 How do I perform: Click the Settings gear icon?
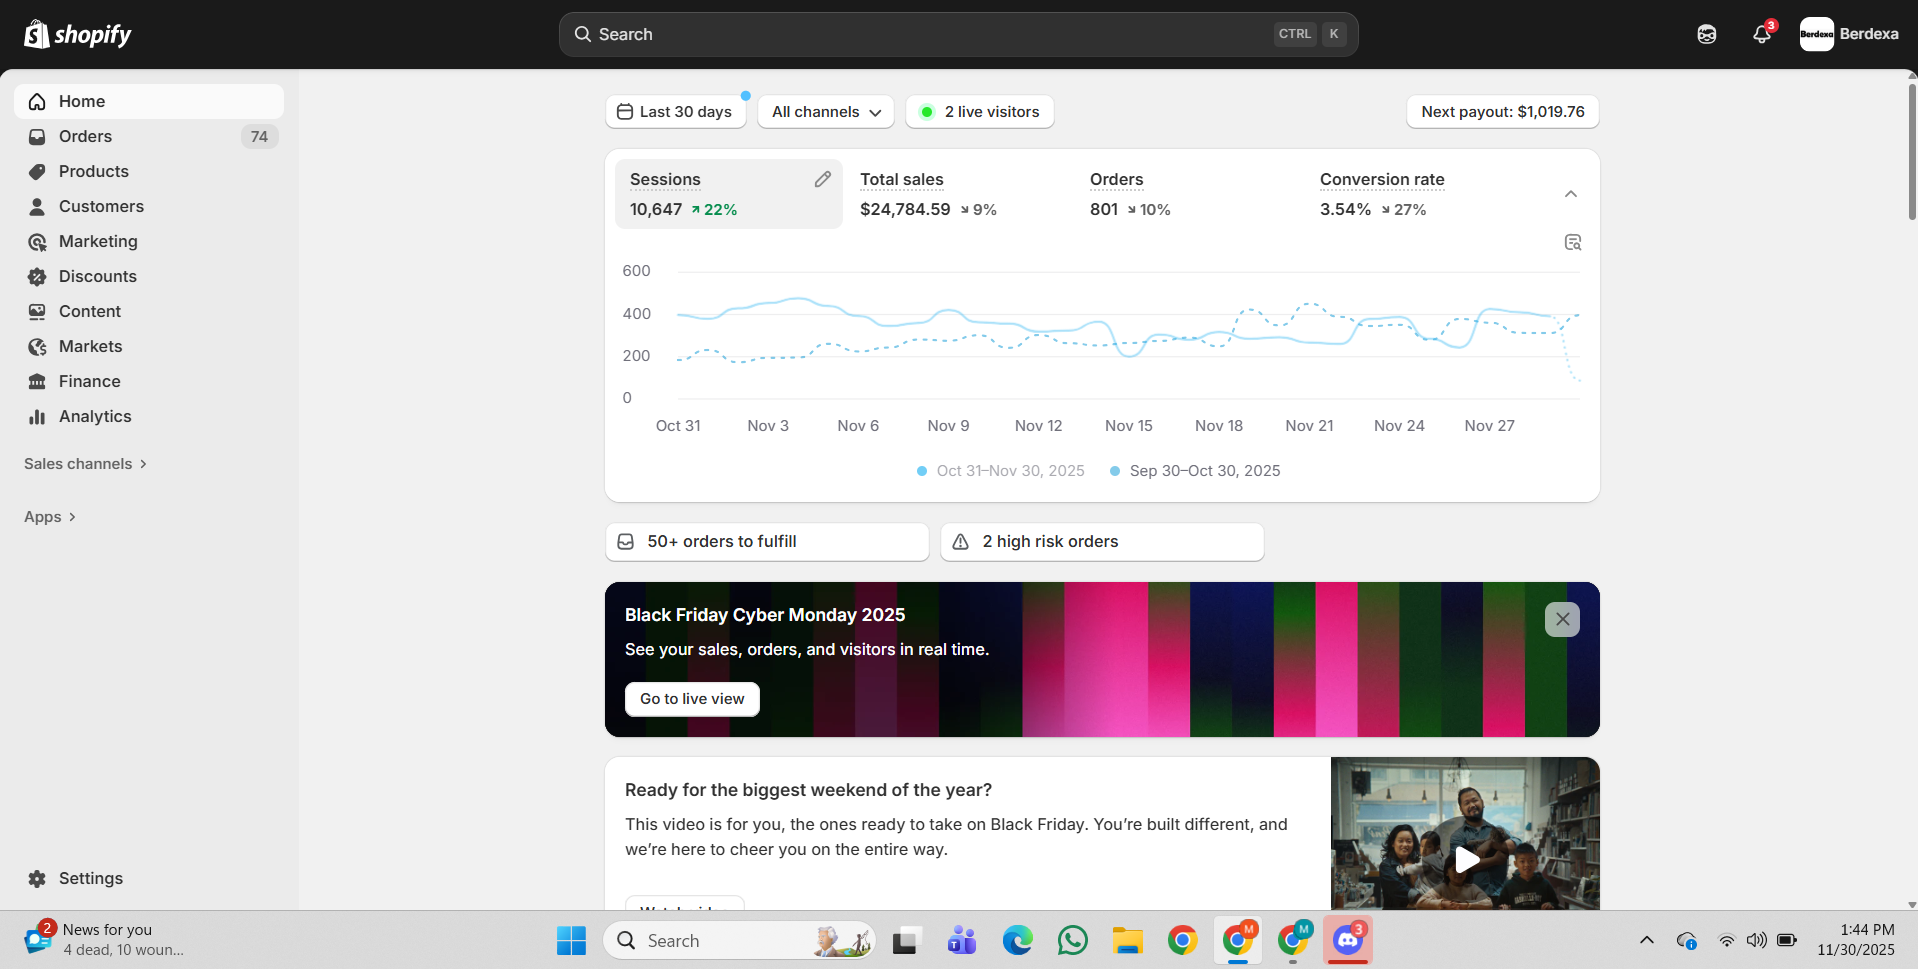point(37,878)
